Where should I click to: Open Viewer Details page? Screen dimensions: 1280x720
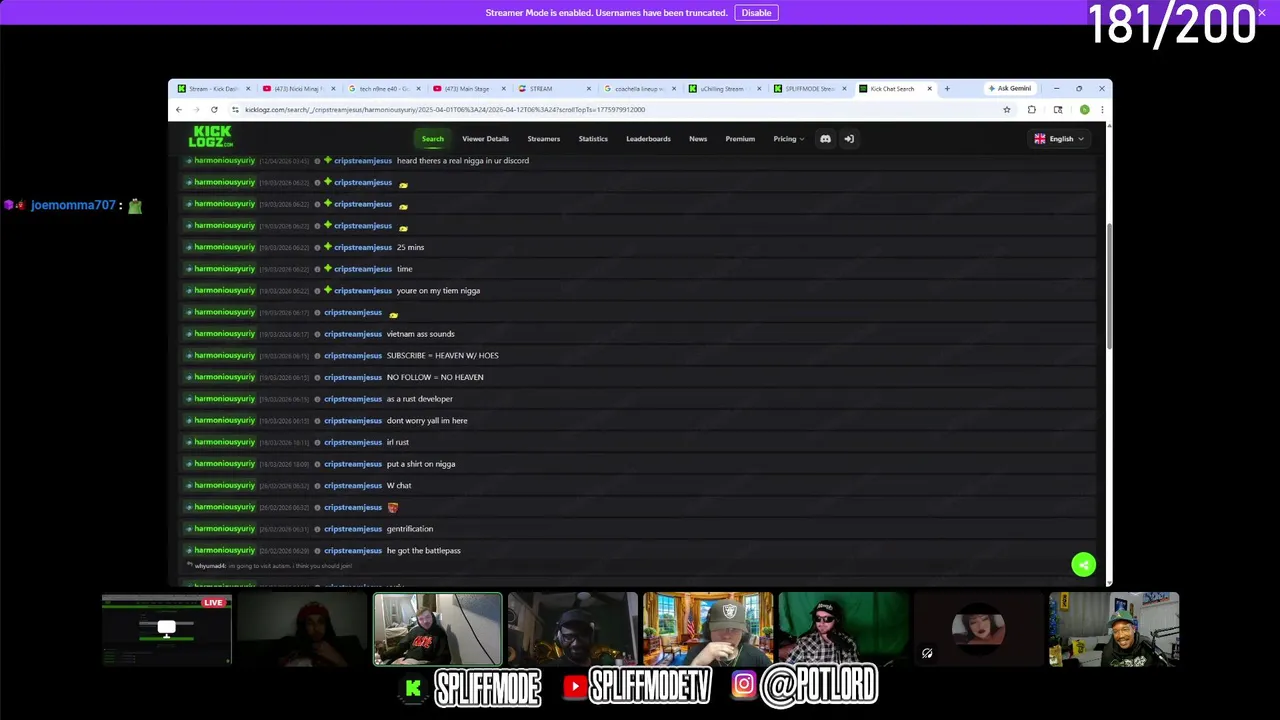pyautogui.click(x=485, y=139)
